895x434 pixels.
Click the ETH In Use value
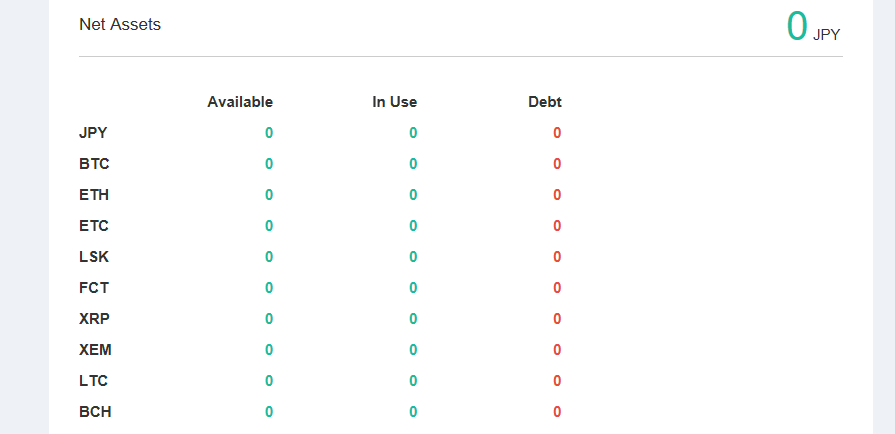point(413,195)
